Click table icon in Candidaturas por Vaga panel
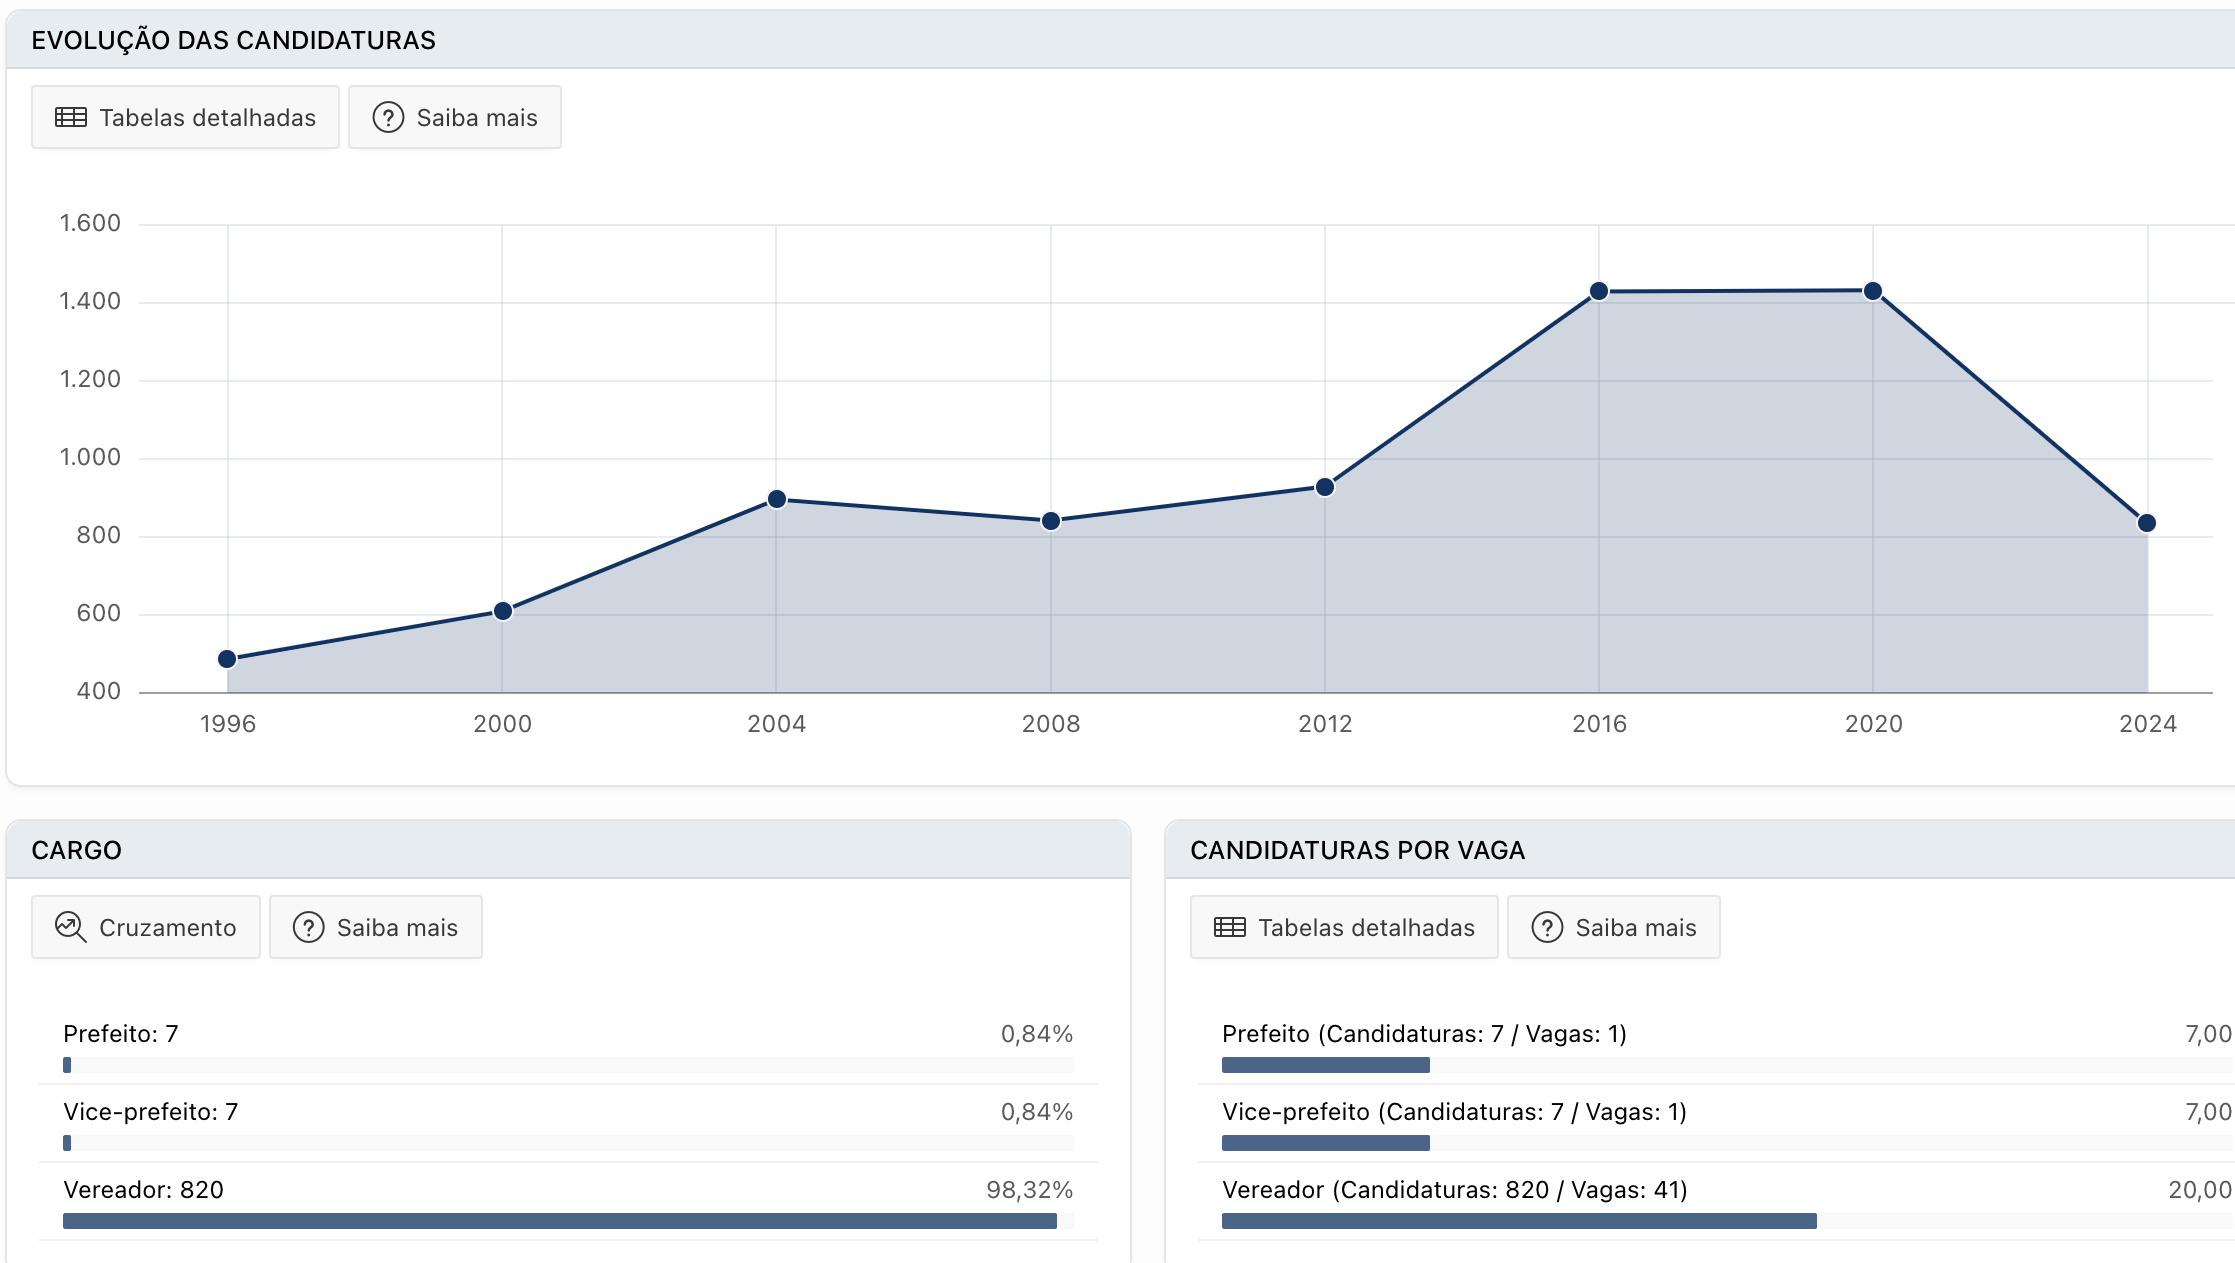 (x=1230, y=928)
